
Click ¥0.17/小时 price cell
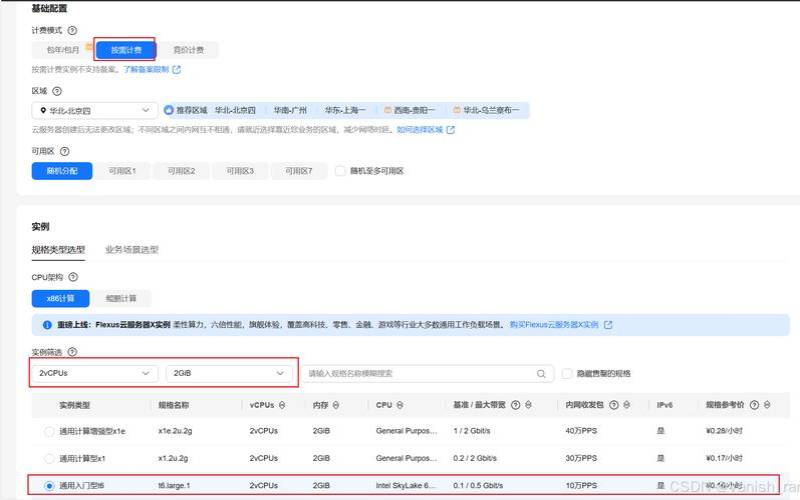click(724, 458)
